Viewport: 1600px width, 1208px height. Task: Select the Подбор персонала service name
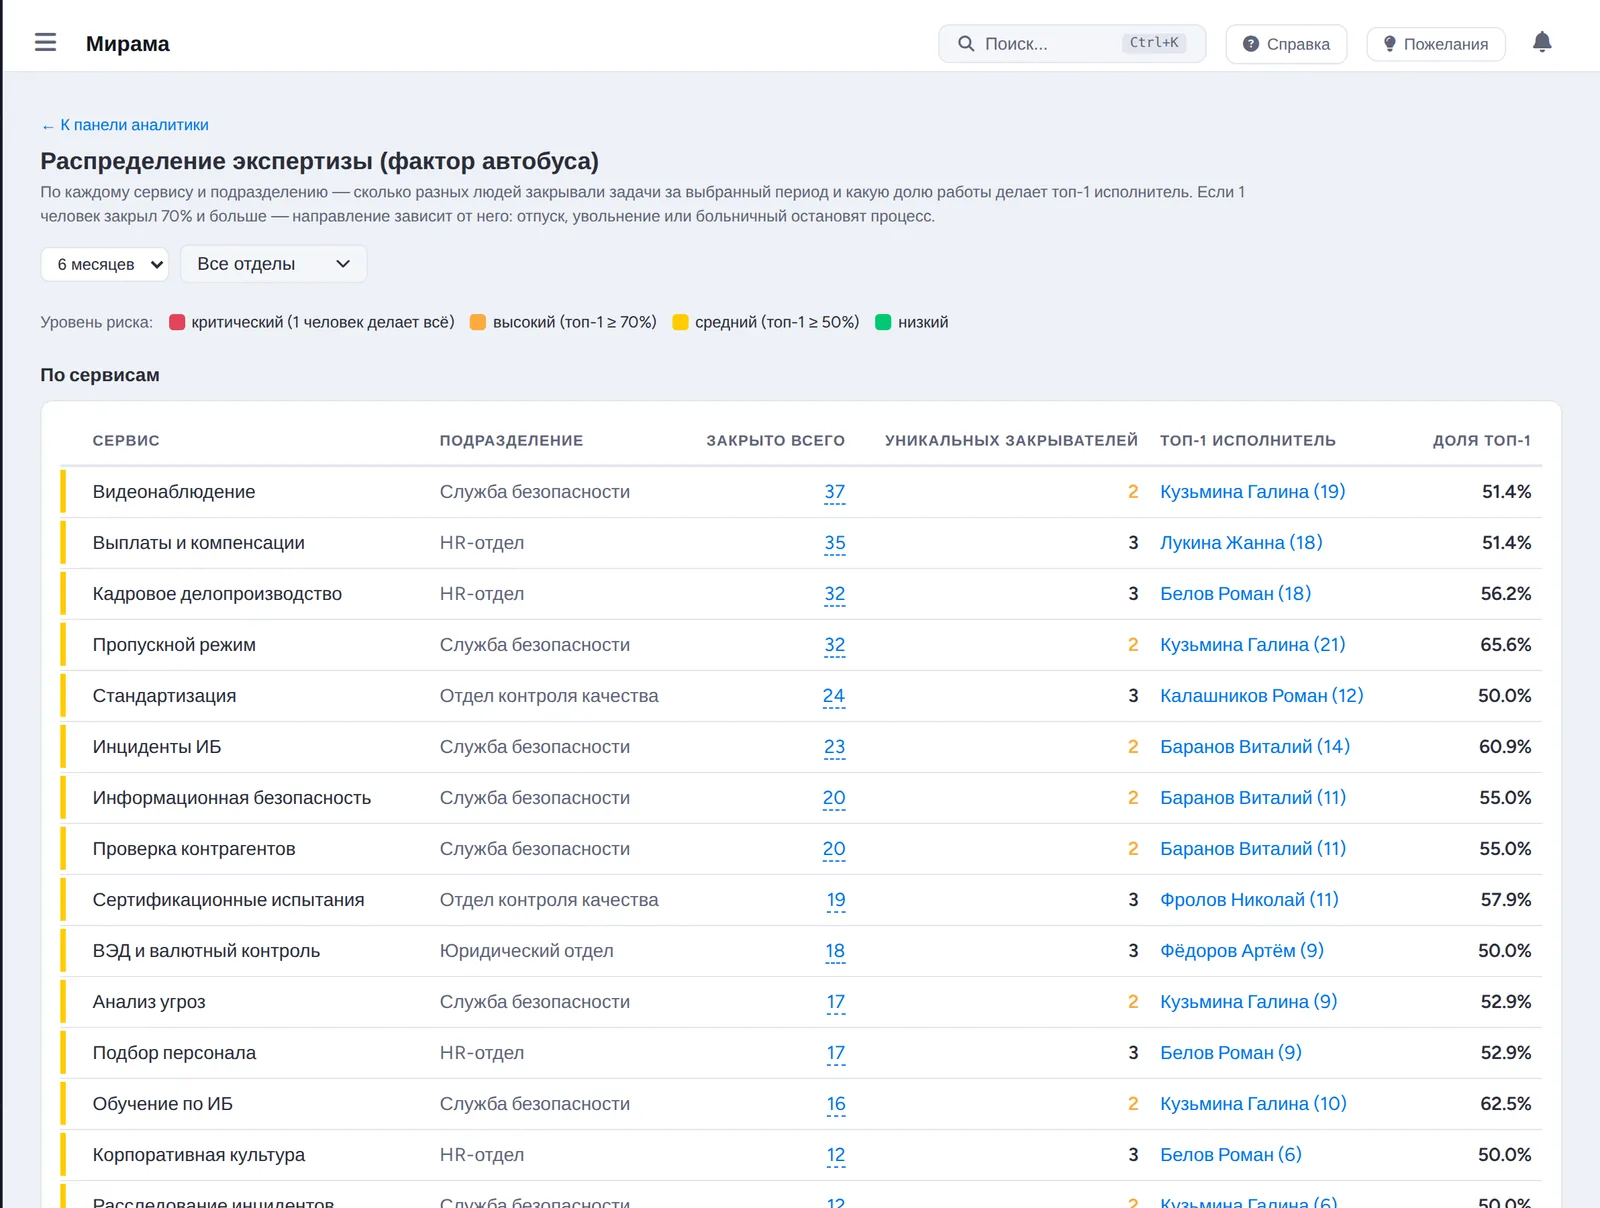click(x=174, y=1053)
